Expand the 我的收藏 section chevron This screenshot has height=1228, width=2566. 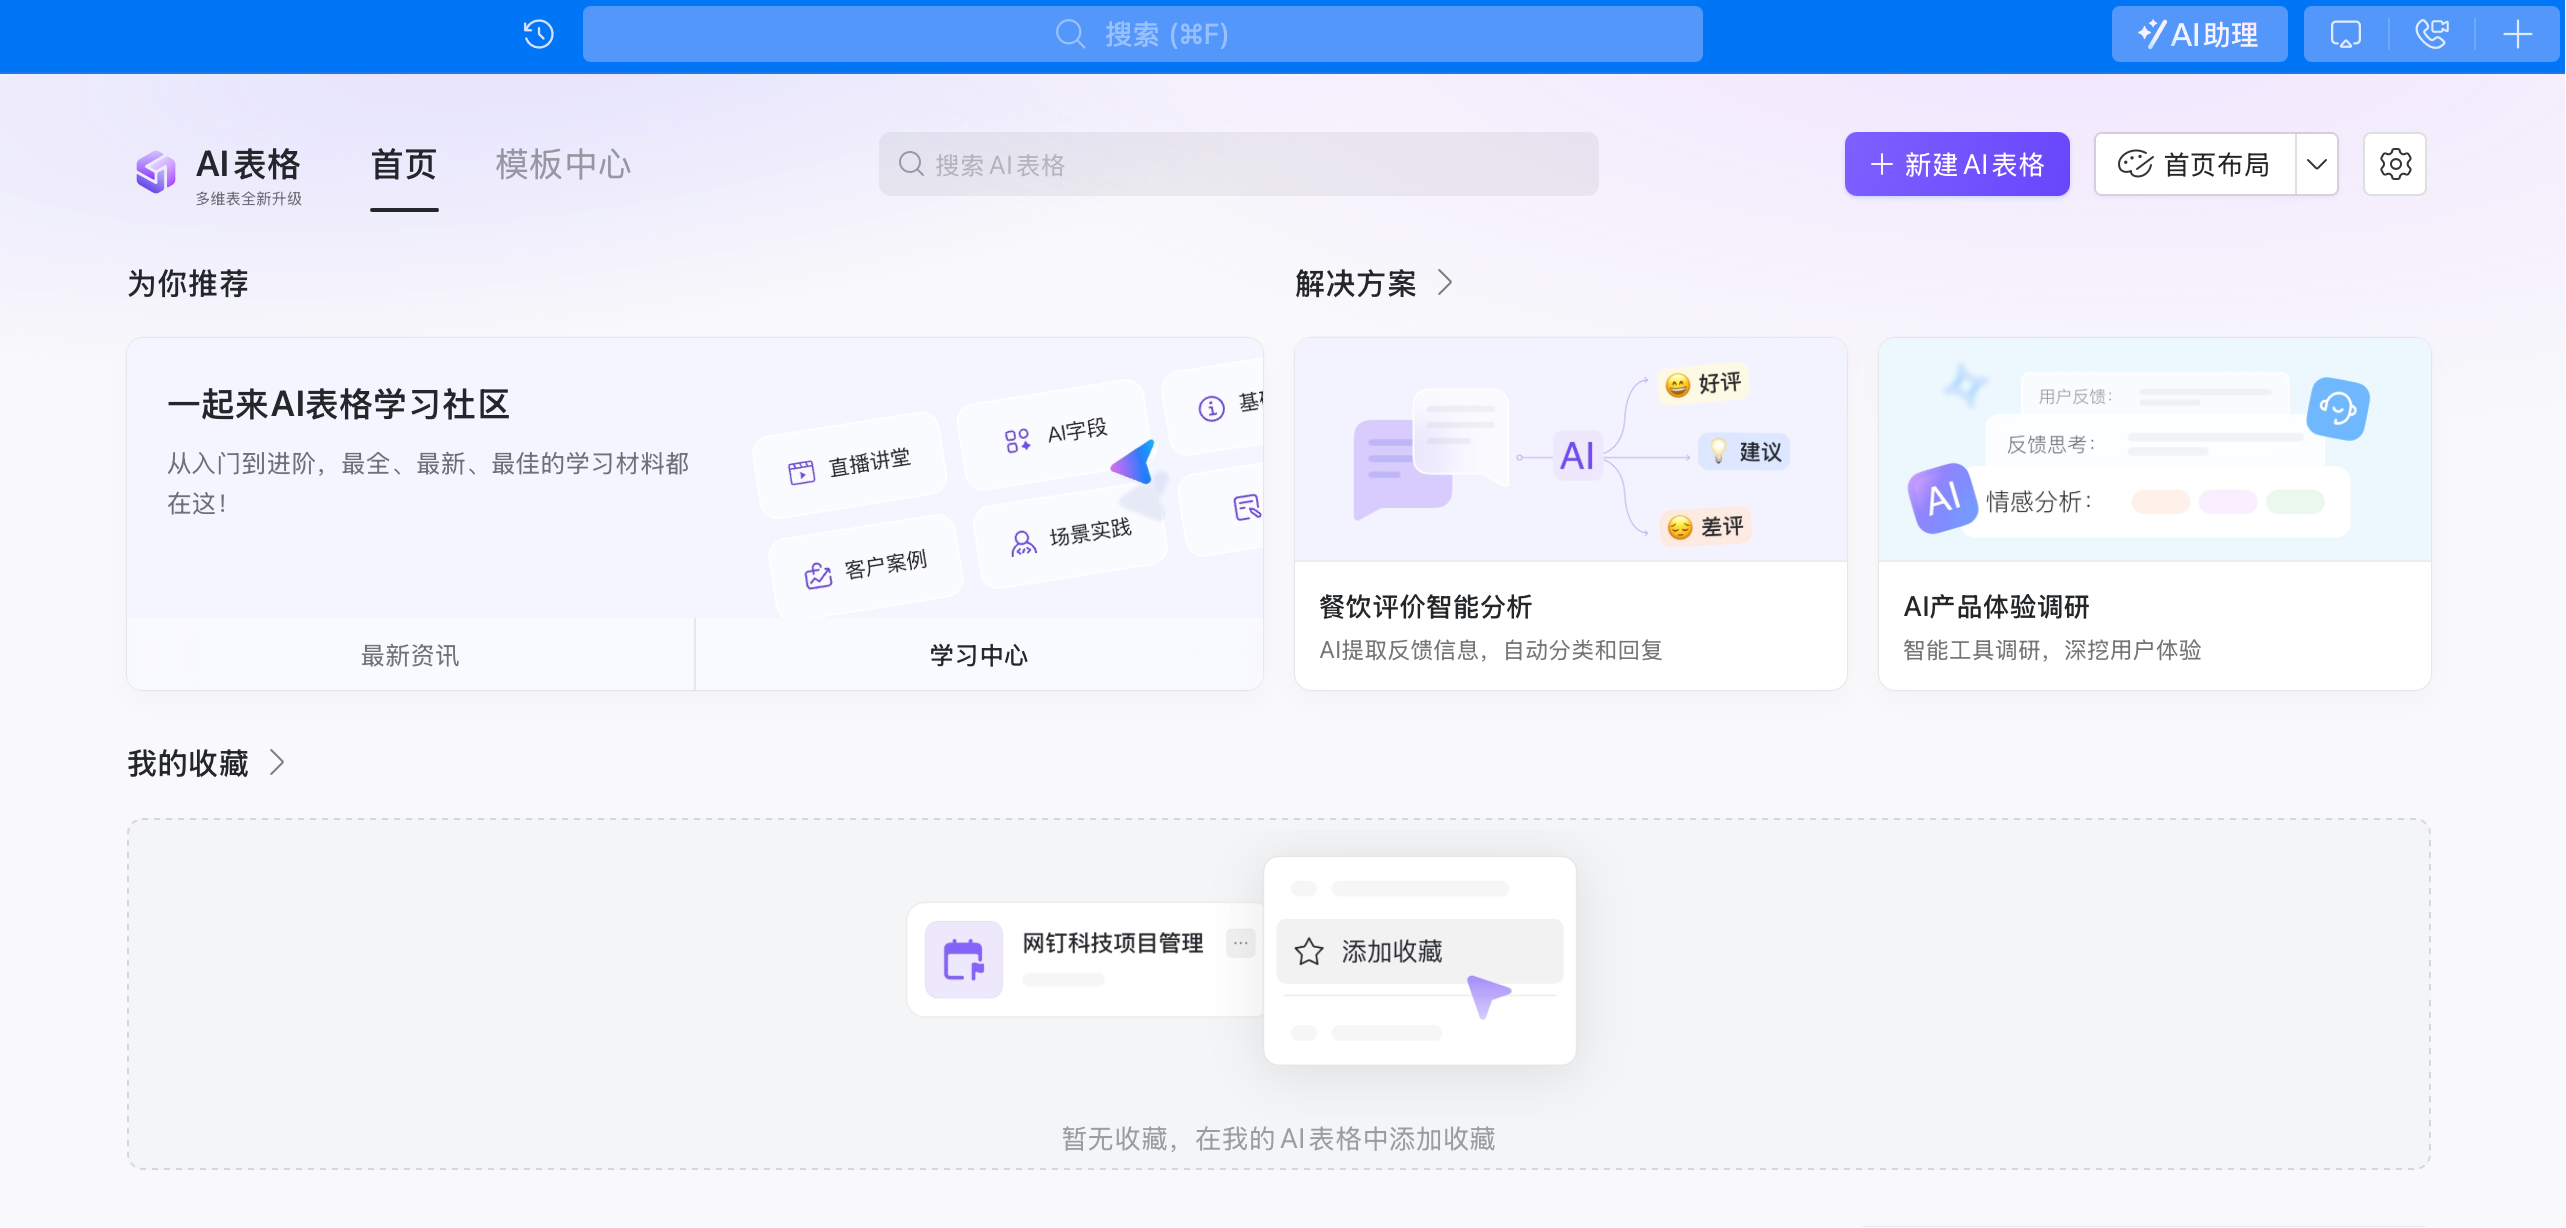coord(277,762)
